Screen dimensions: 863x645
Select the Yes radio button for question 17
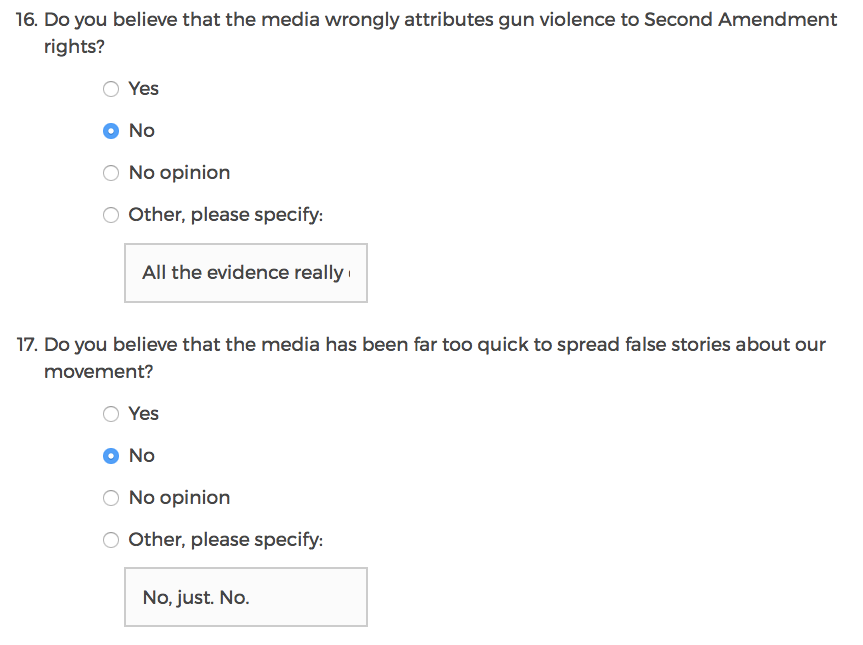pos(111,414)
